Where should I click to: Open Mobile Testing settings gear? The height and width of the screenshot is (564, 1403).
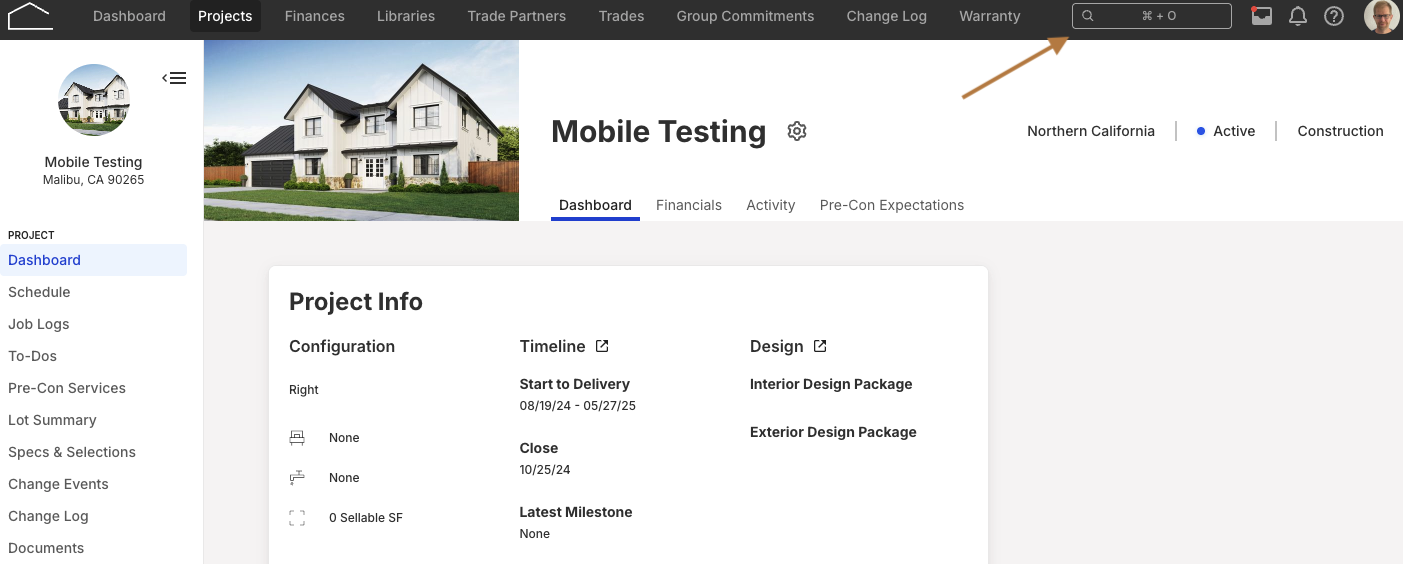pos(797,131)
